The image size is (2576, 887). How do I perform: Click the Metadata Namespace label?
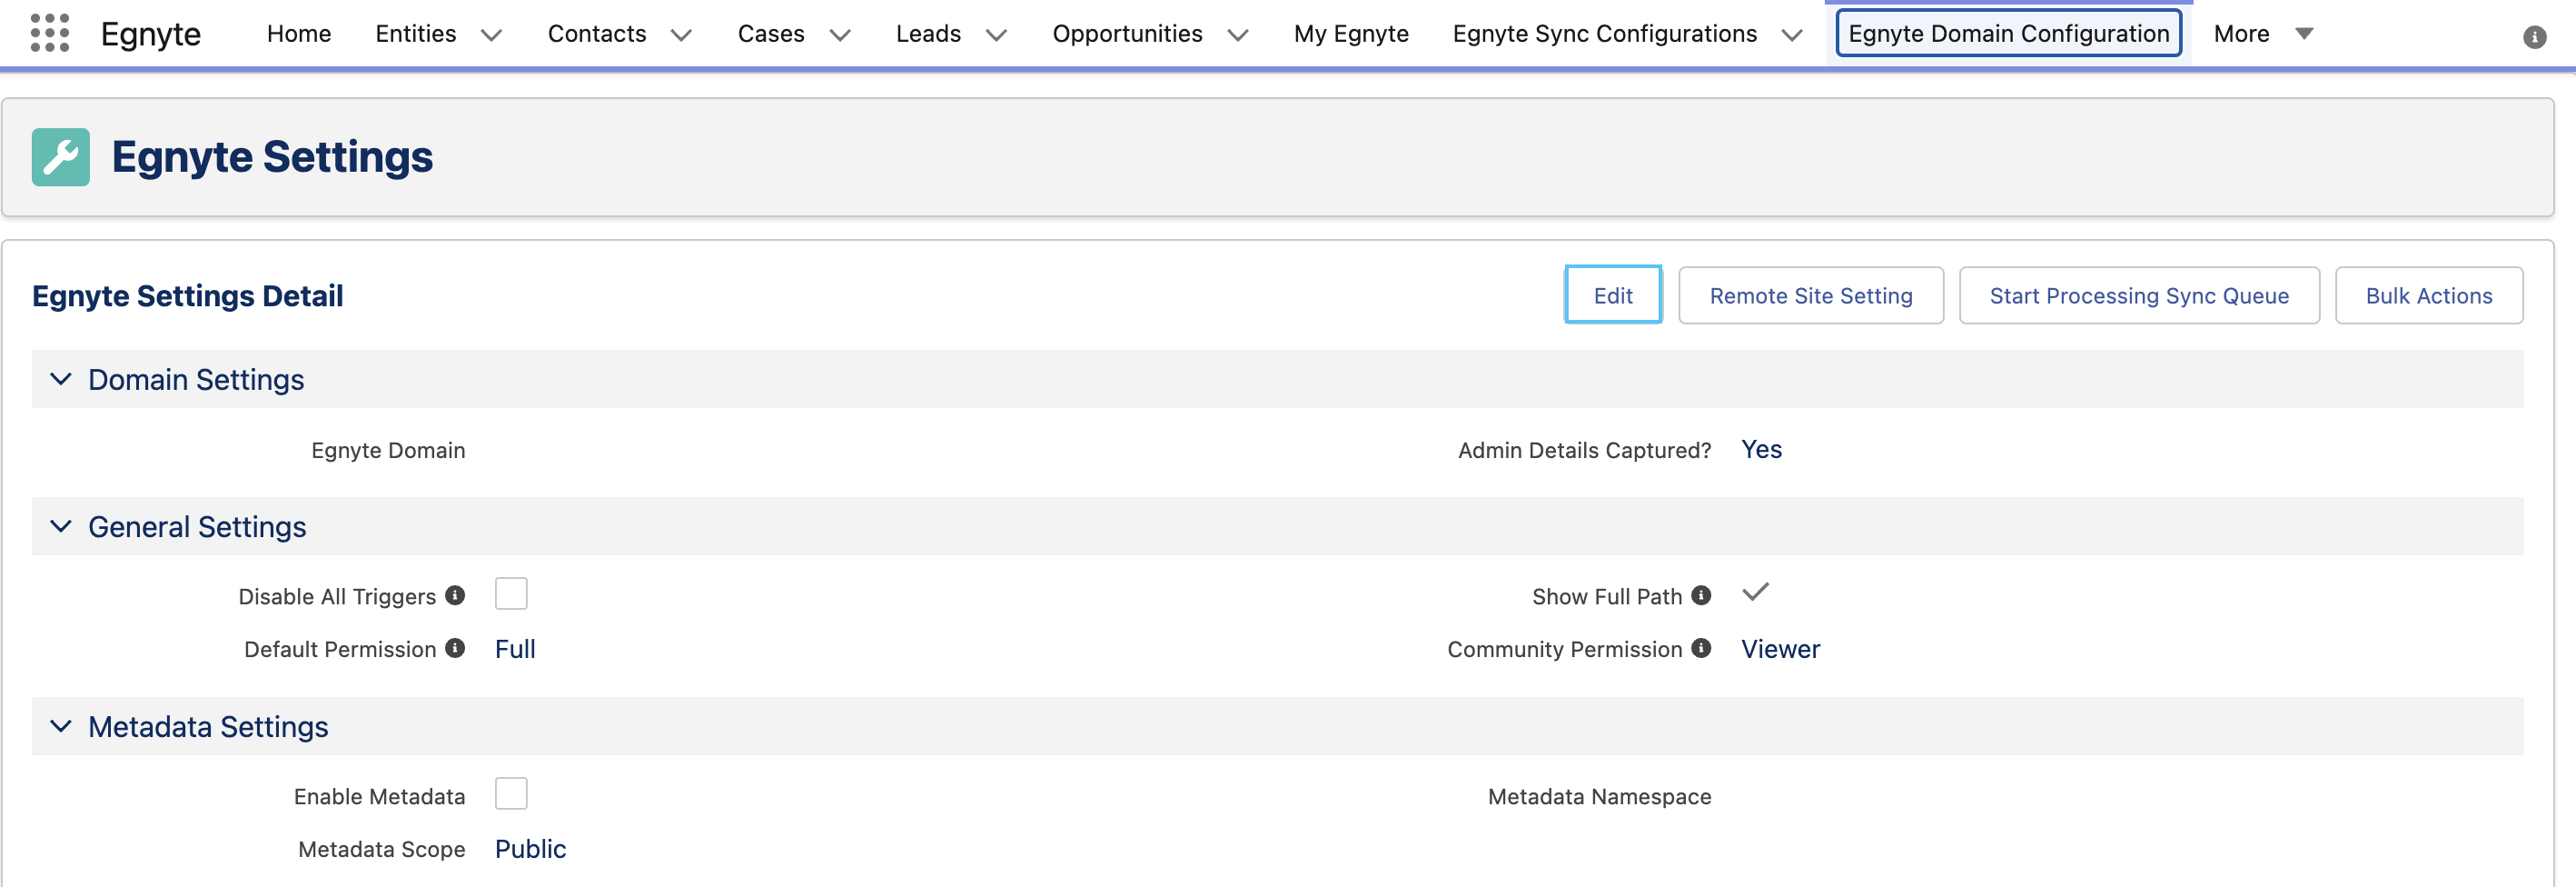pos(1599,797)
